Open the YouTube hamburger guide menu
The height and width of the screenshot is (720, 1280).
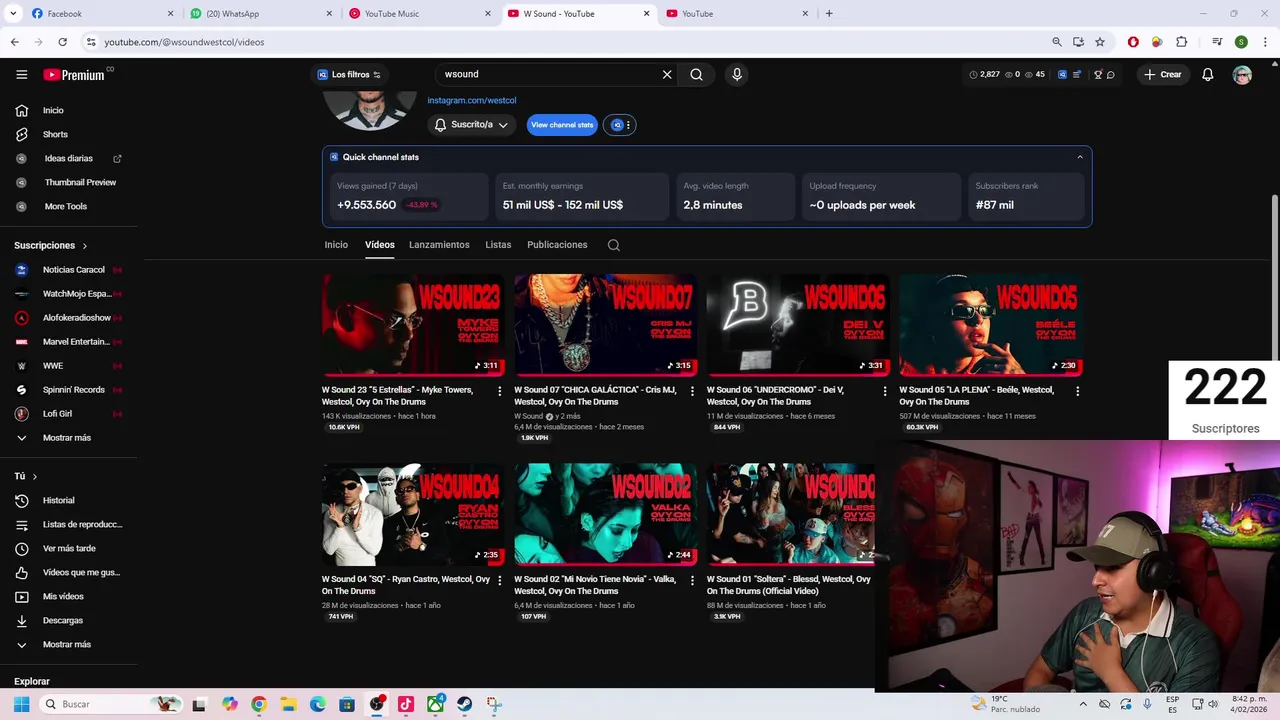click(x=21, y=74)
